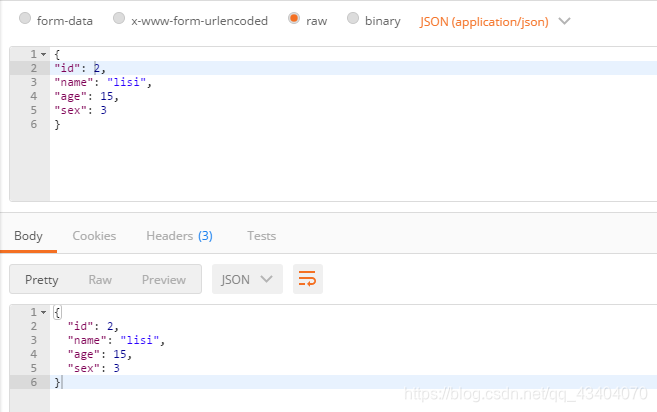Image resolution: width=657 pixels, height=412 pixels.
Task: Select the x-www-form-urlencoded body type
Action: (119, 18)
